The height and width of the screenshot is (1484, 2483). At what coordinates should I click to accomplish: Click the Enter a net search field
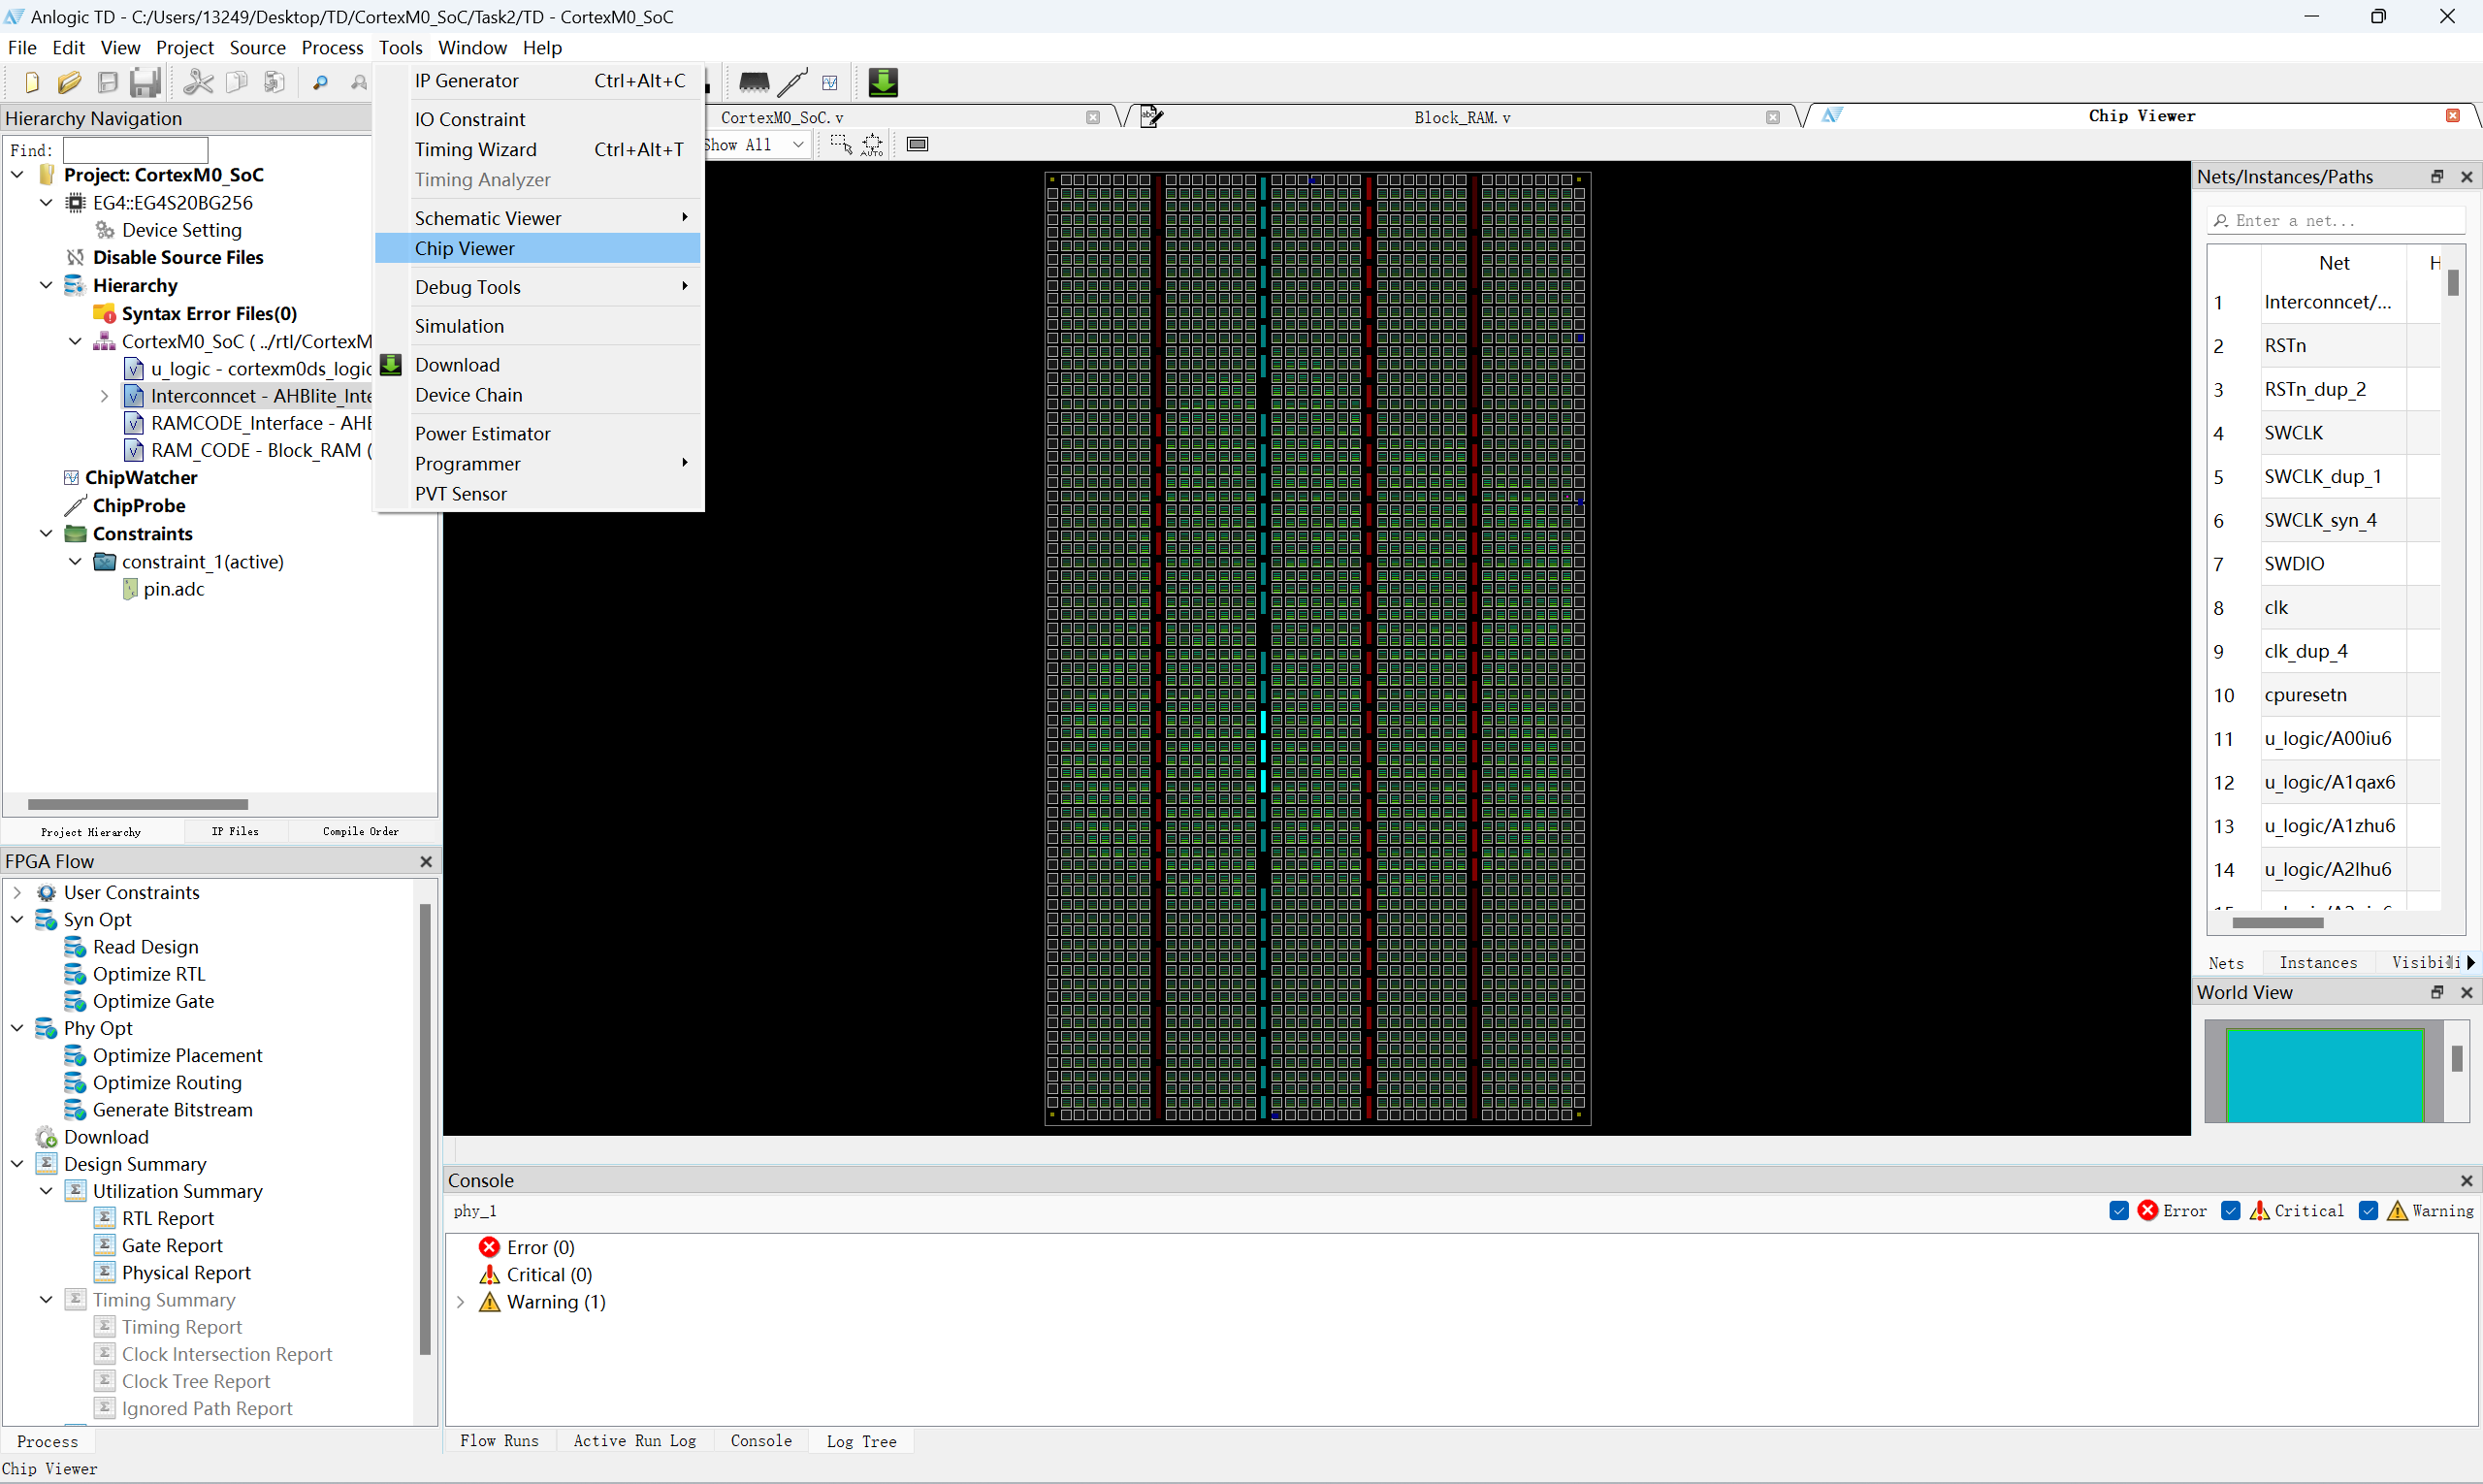pos(2340,220)
